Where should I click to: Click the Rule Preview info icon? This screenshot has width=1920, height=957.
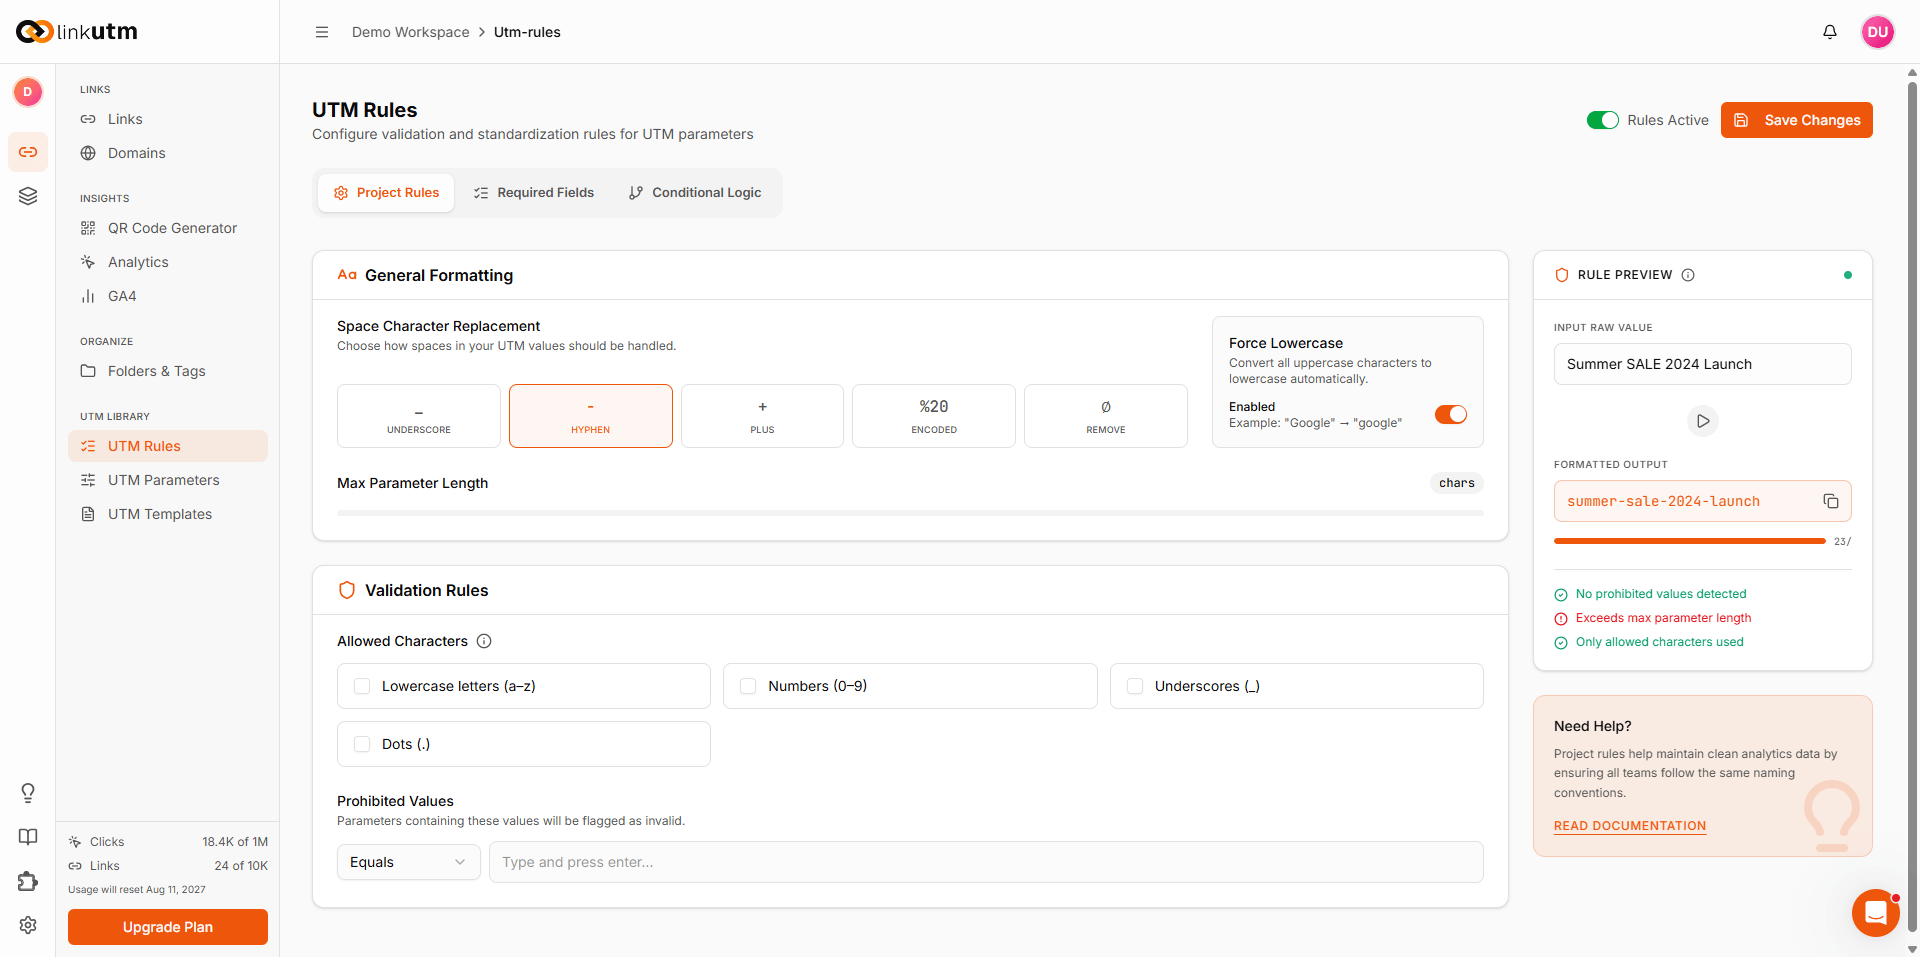point(1688,275)
